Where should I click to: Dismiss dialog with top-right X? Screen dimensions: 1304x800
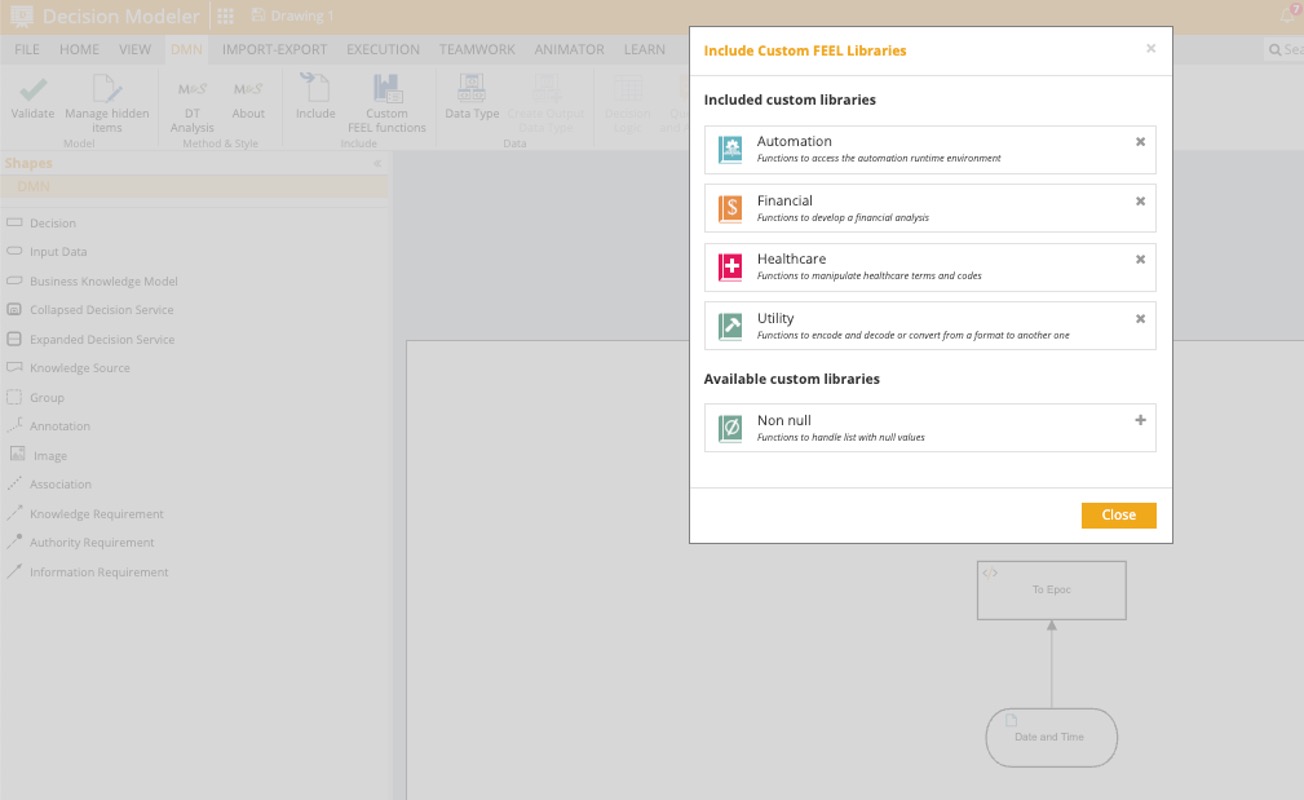click(1150, 49)
